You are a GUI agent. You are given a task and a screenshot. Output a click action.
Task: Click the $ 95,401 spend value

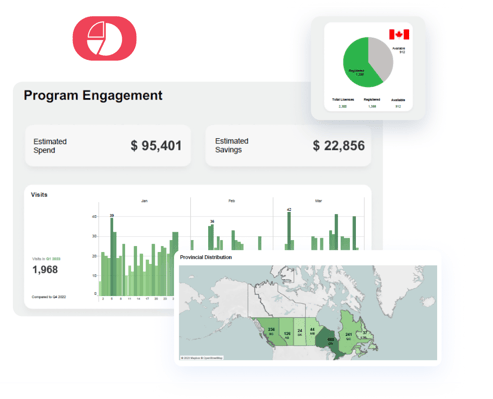[156, 146]
